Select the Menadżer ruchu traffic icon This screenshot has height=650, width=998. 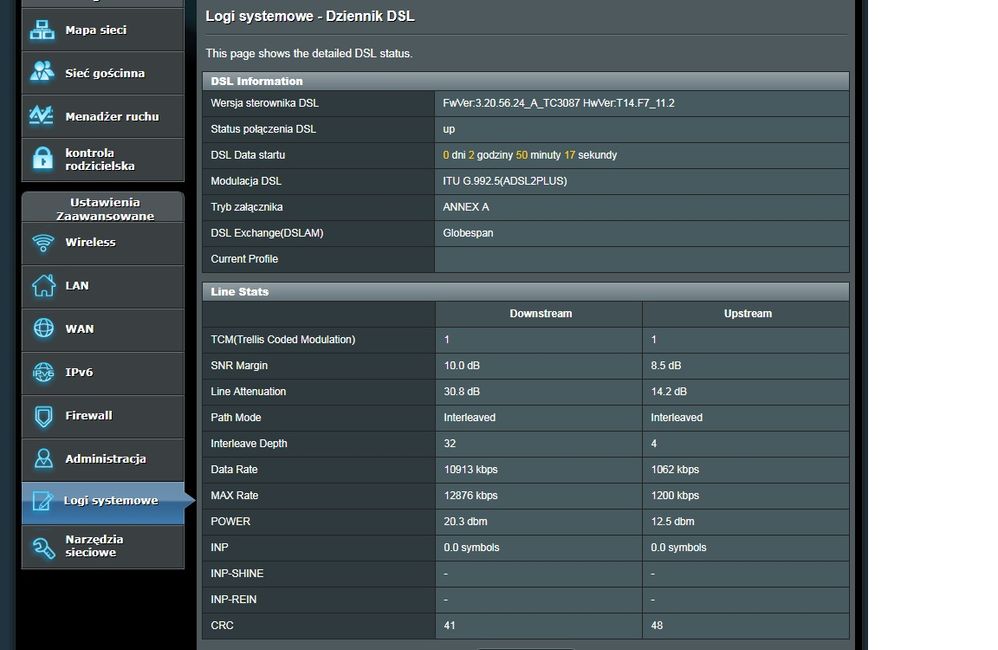[42, 116]
